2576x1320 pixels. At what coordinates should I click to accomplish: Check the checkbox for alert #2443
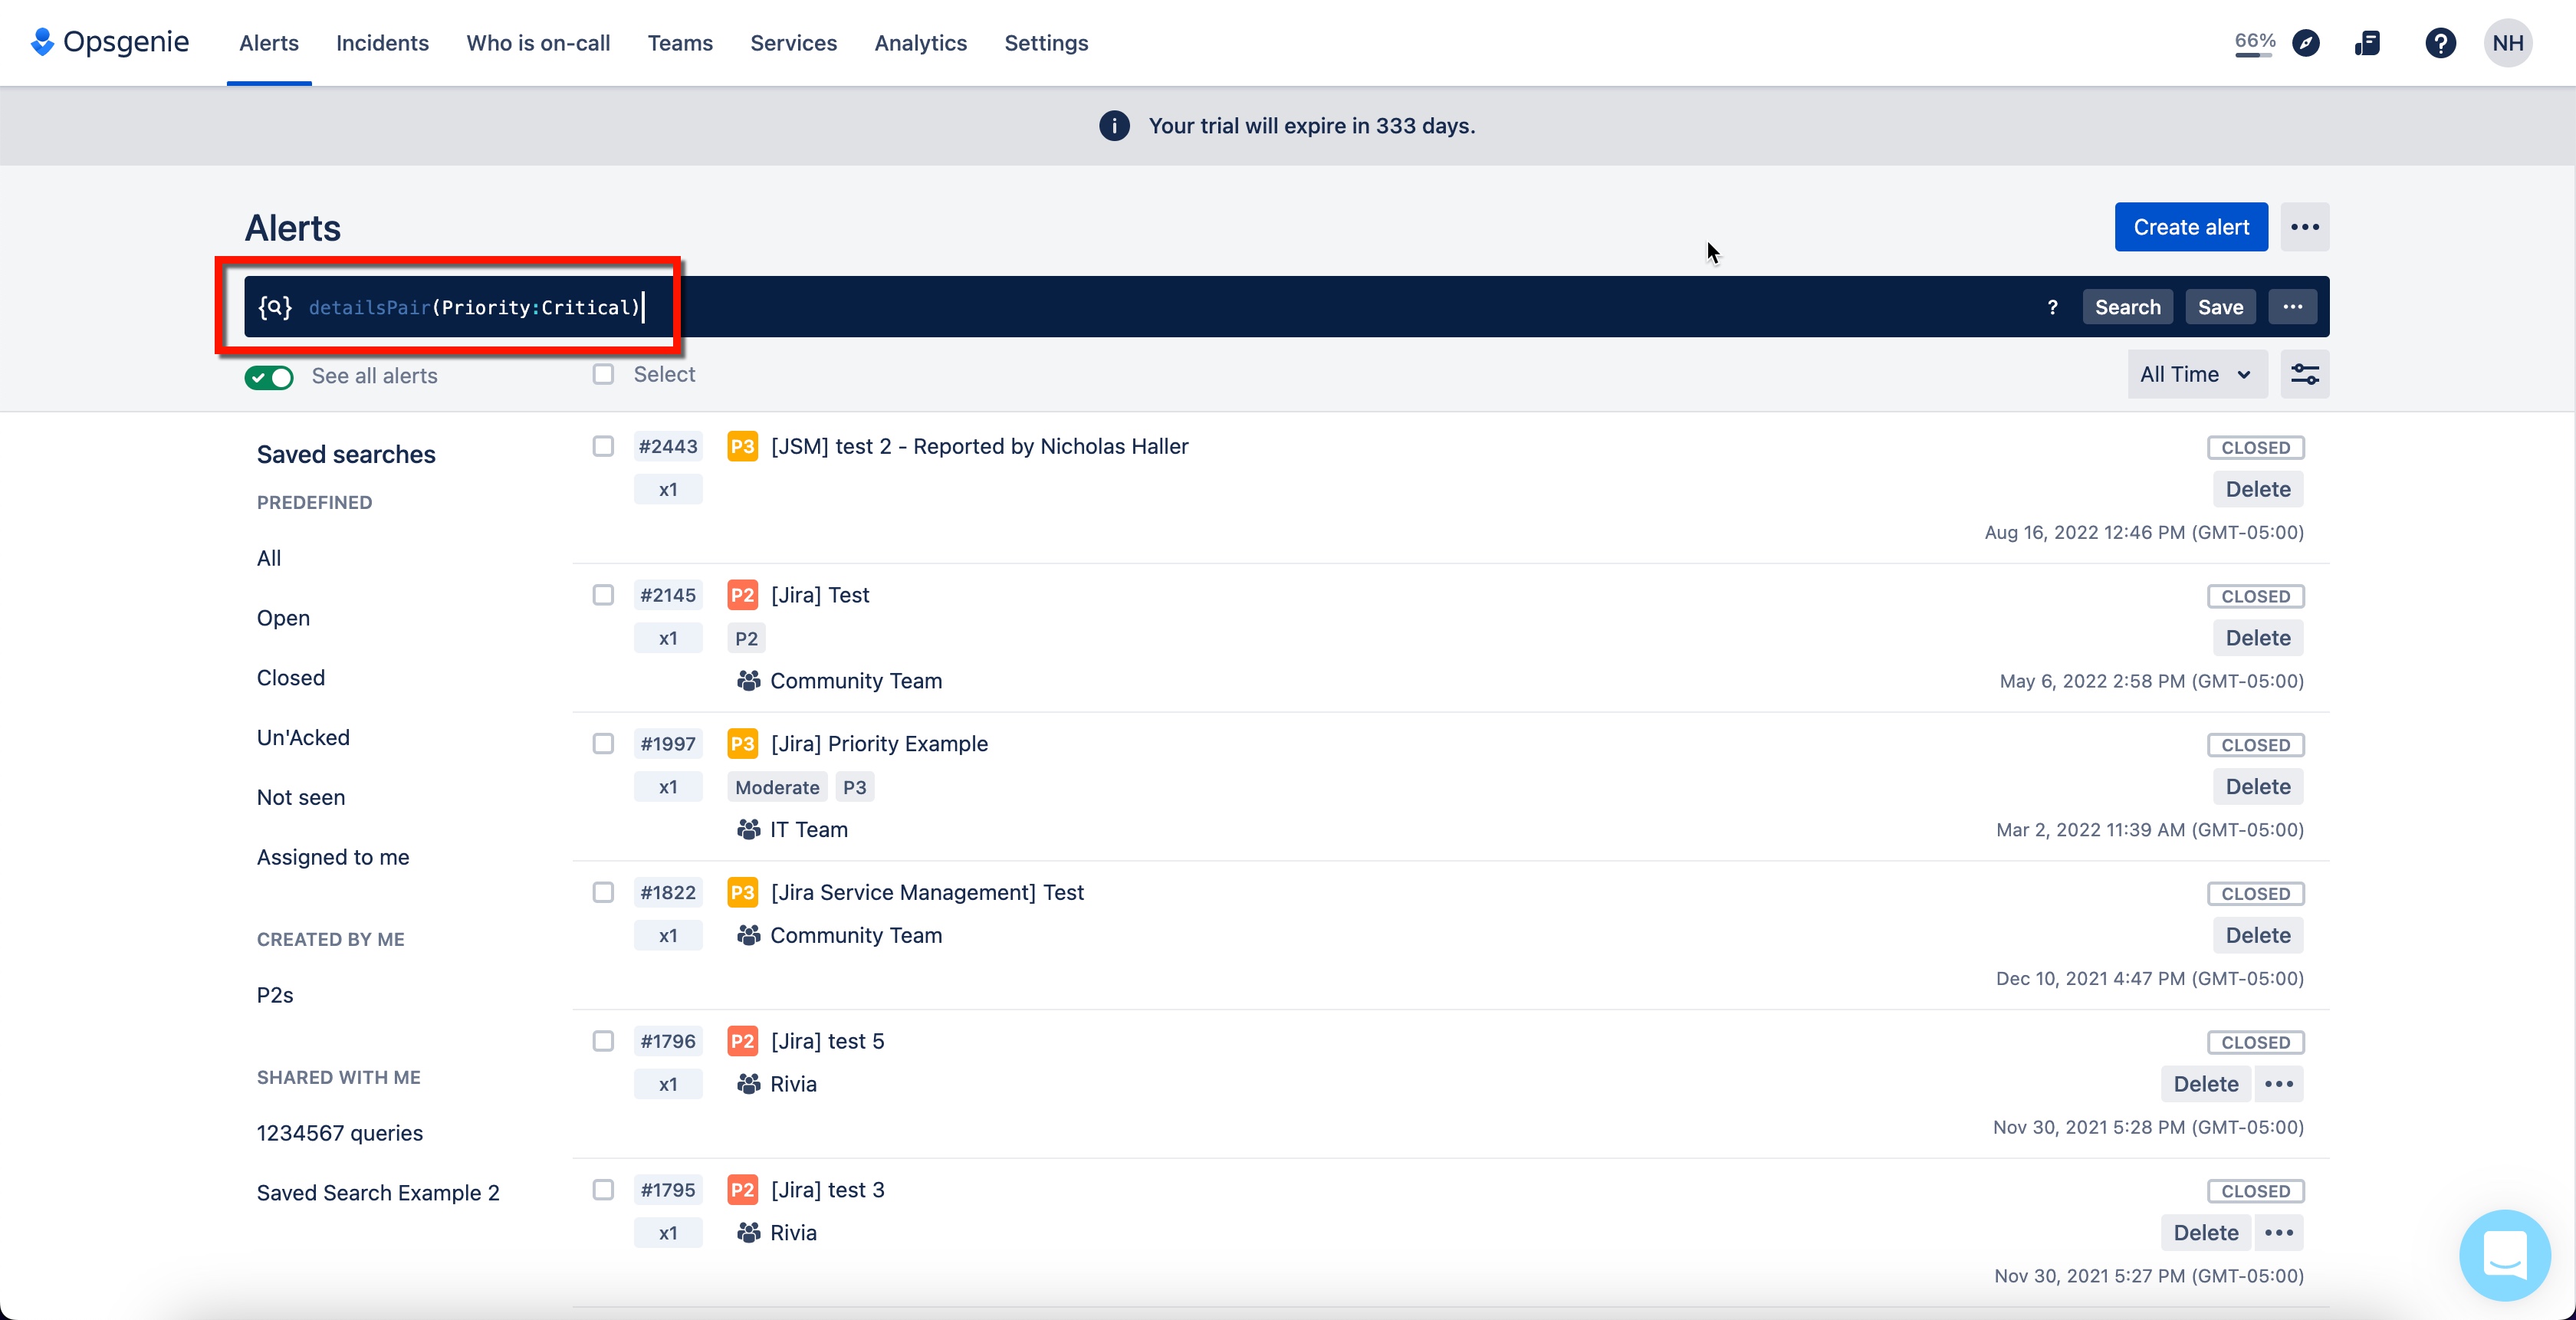coord(602,447)
